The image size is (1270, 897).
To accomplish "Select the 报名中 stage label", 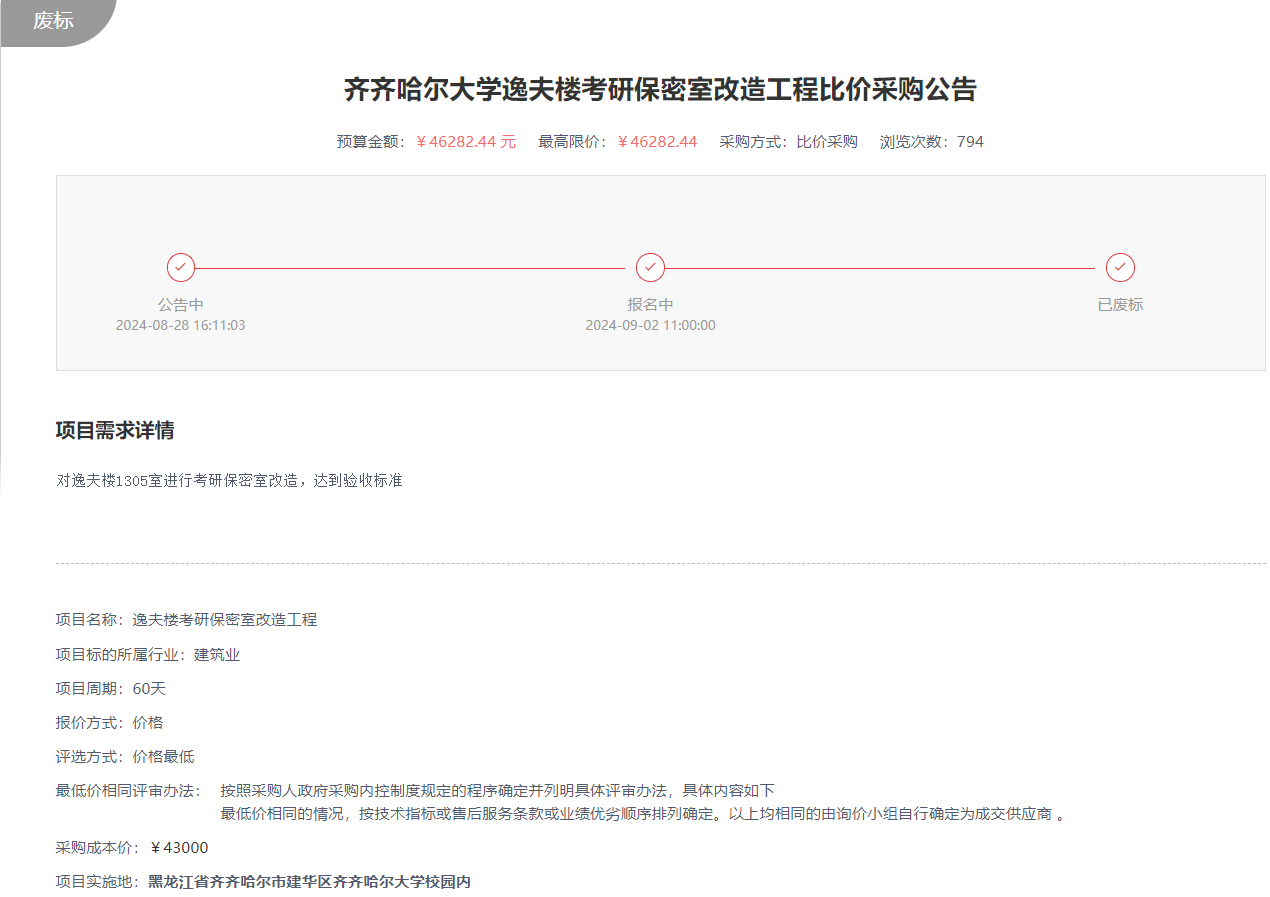I will tap(650, 305).
